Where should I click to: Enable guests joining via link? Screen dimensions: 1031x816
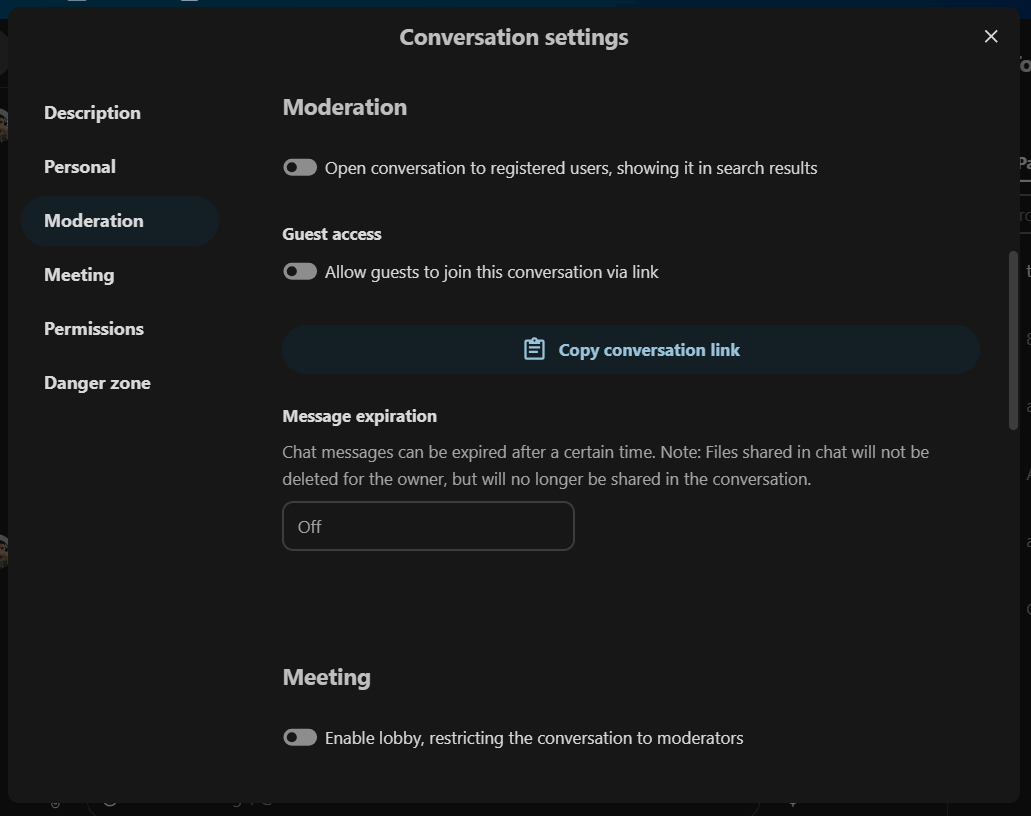point(300,272)
